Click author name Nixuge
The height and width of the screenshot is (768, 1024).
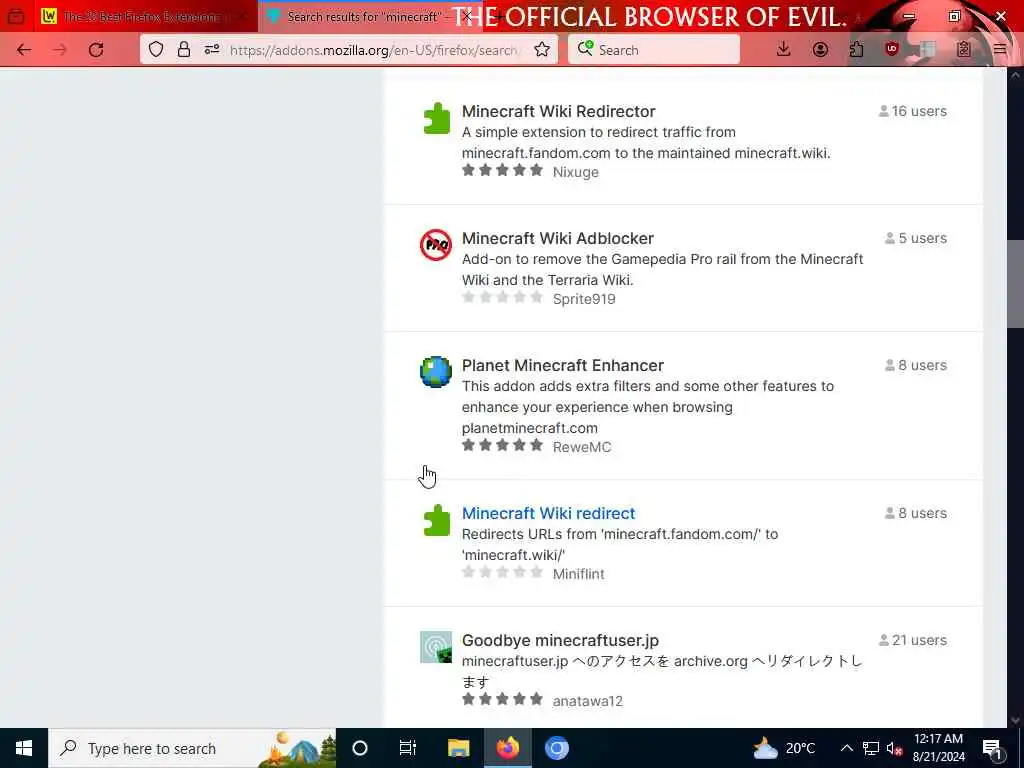pos(575,172)
